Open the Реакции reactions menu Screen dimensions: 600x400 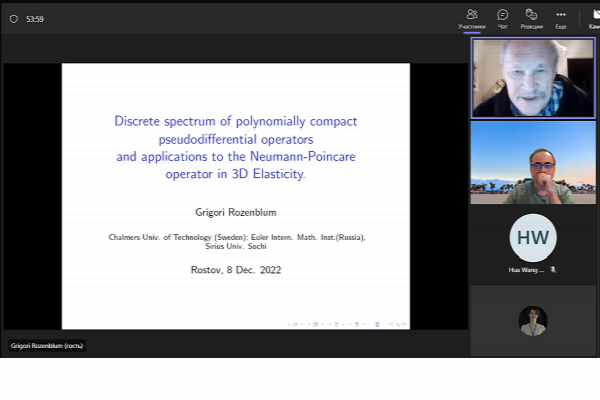532,19
